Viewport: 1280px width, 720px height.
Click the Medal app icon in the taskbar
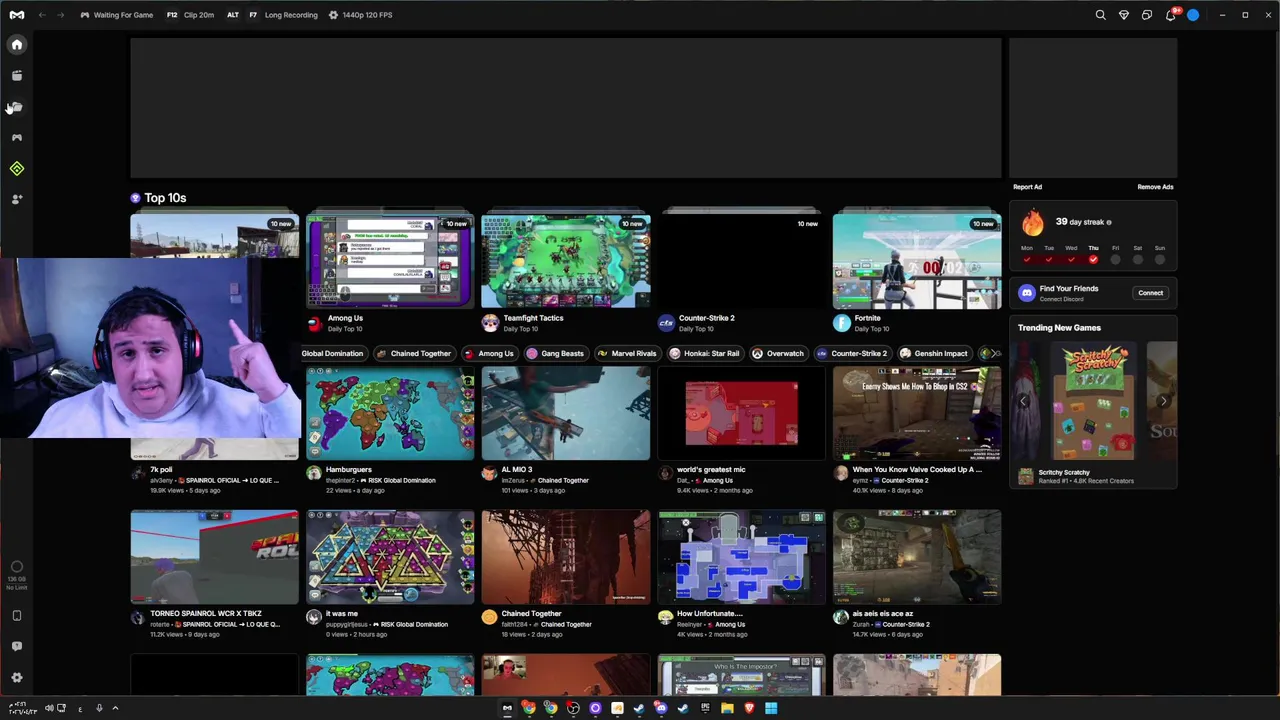(x=507, y=708)
